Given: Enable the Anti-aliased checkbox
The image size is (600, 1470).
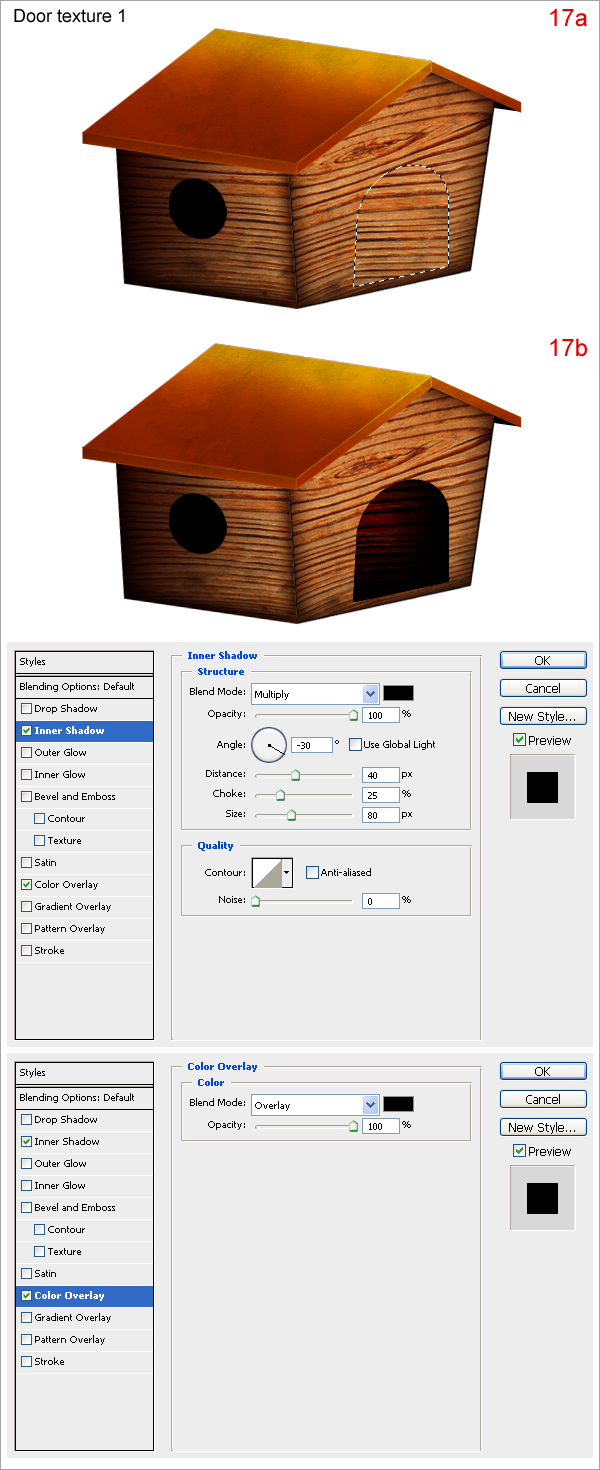Looking at the screenshot, I should click(312, 872).
